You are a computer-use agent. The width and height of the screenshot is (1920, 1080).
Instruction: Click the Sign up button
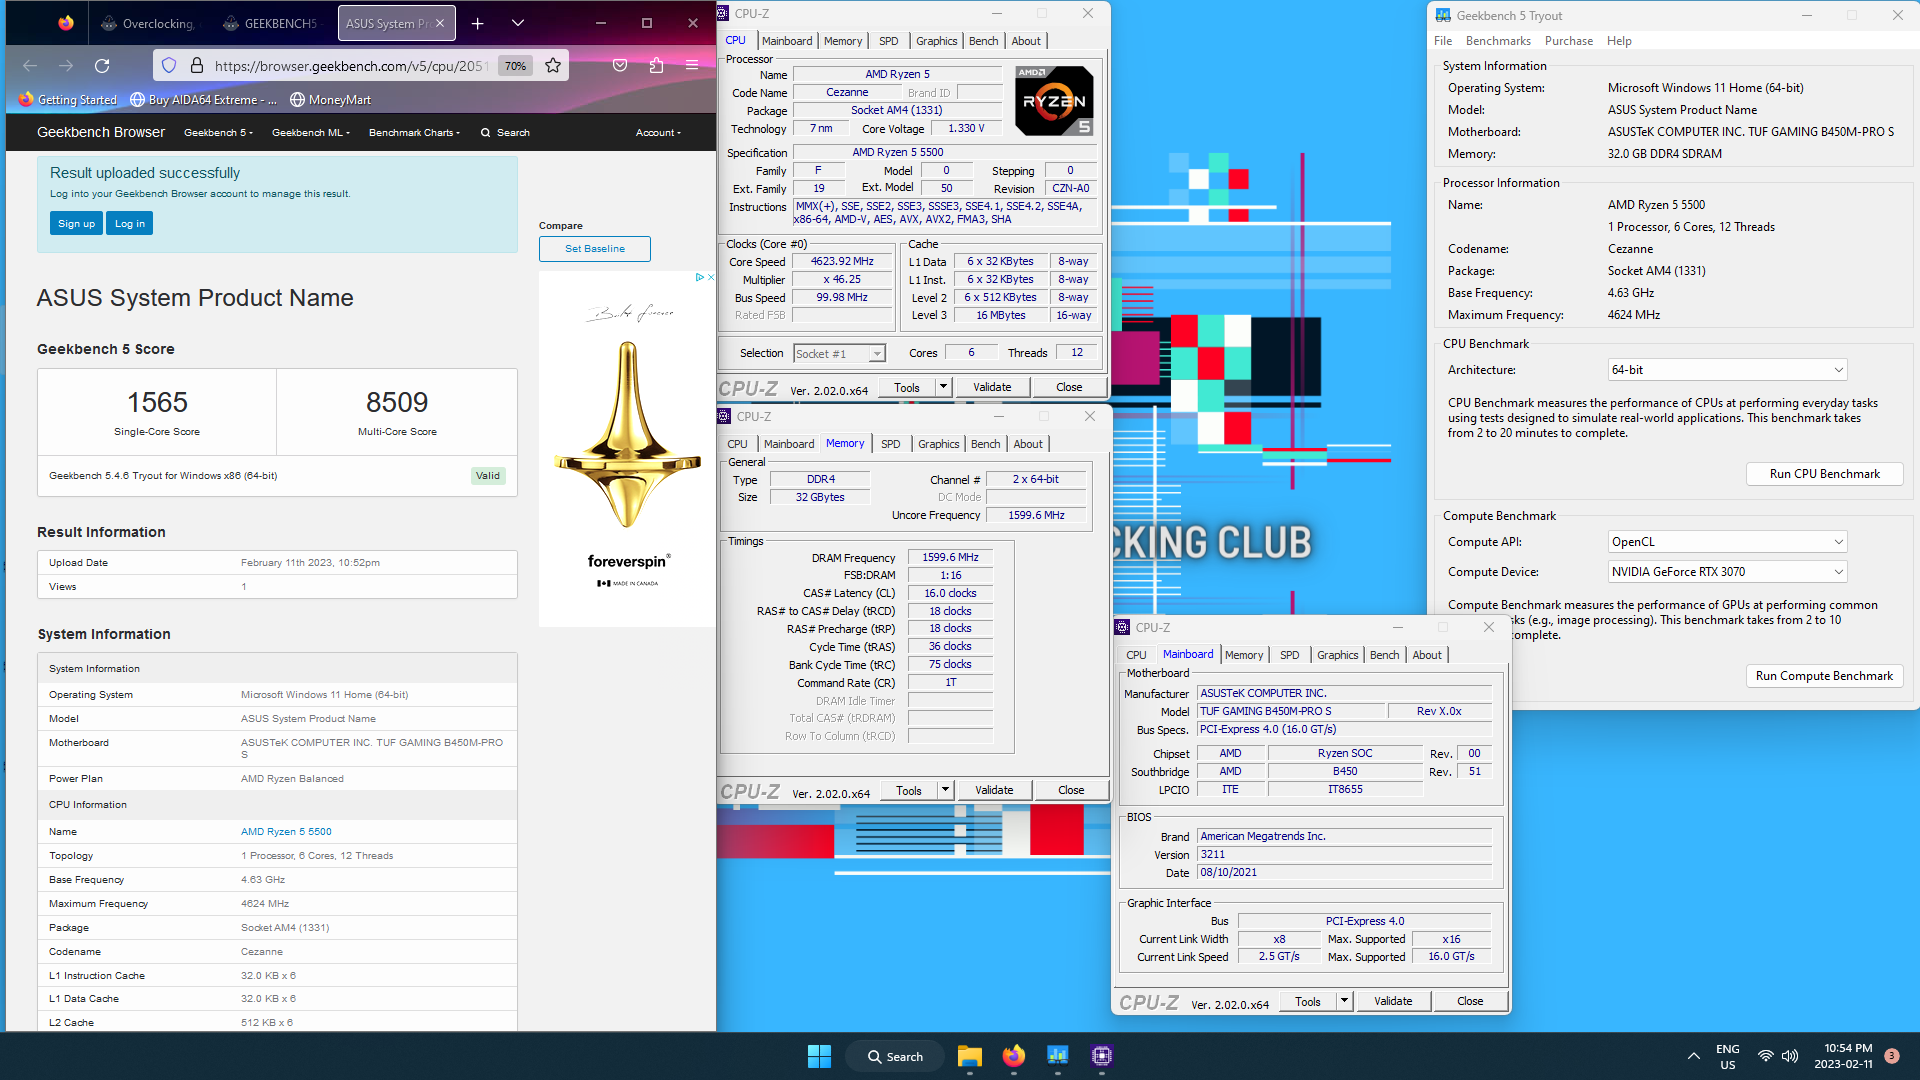click(x=76, y=223)
